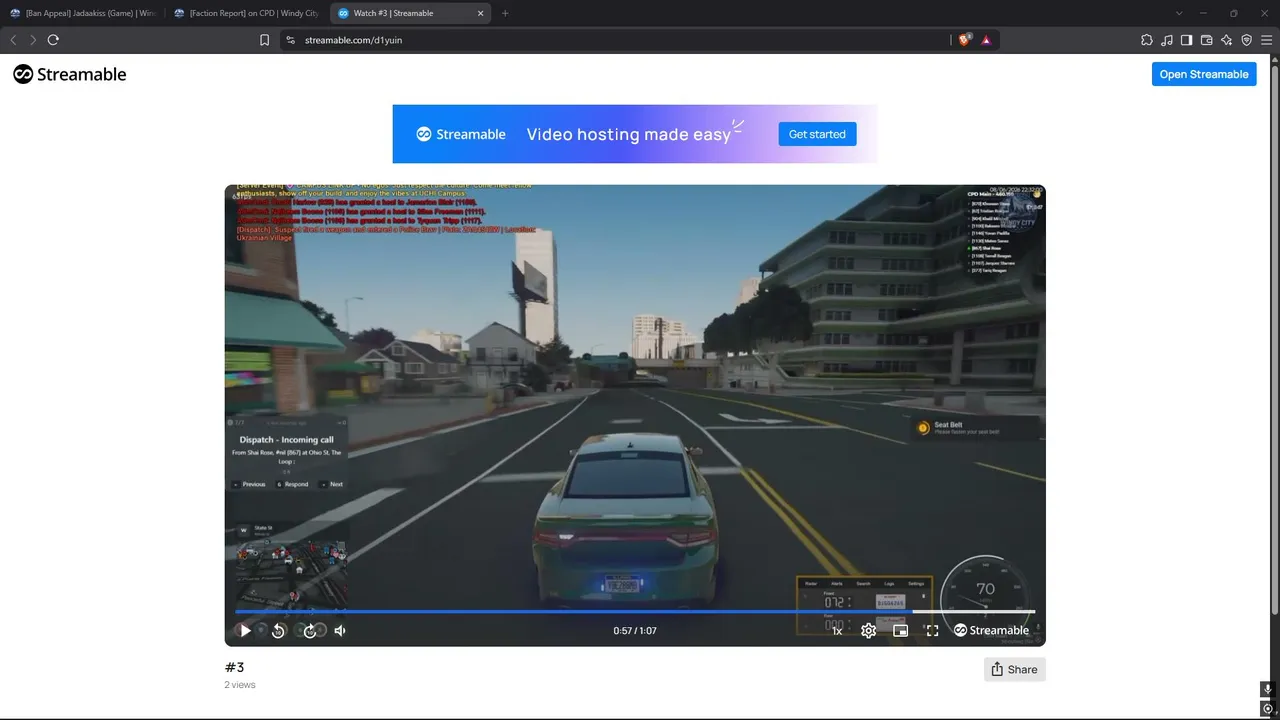The height and width of the screenshot is (720, 1280).
Task: Skip forward using the forward-seek icon
Action: coord(310,631)
